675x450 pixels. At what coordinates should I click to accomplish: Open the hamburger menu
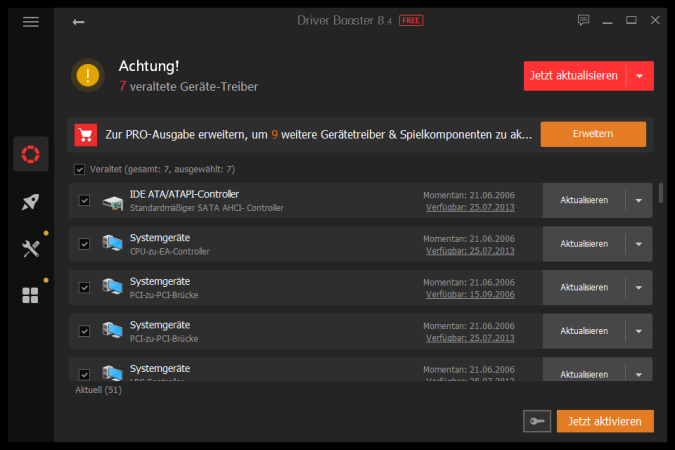point(31,22)
